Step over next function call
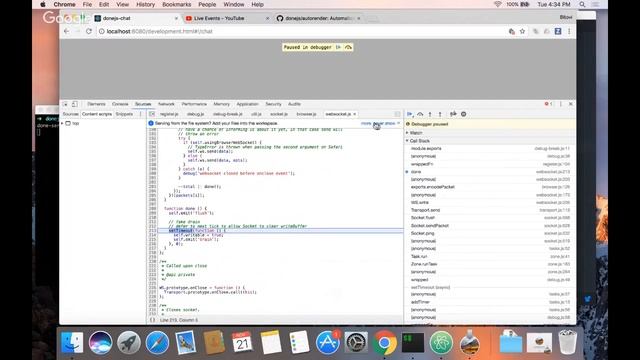Image resolution: width=640 pixels, height=360 pixels. coord(420,114)
